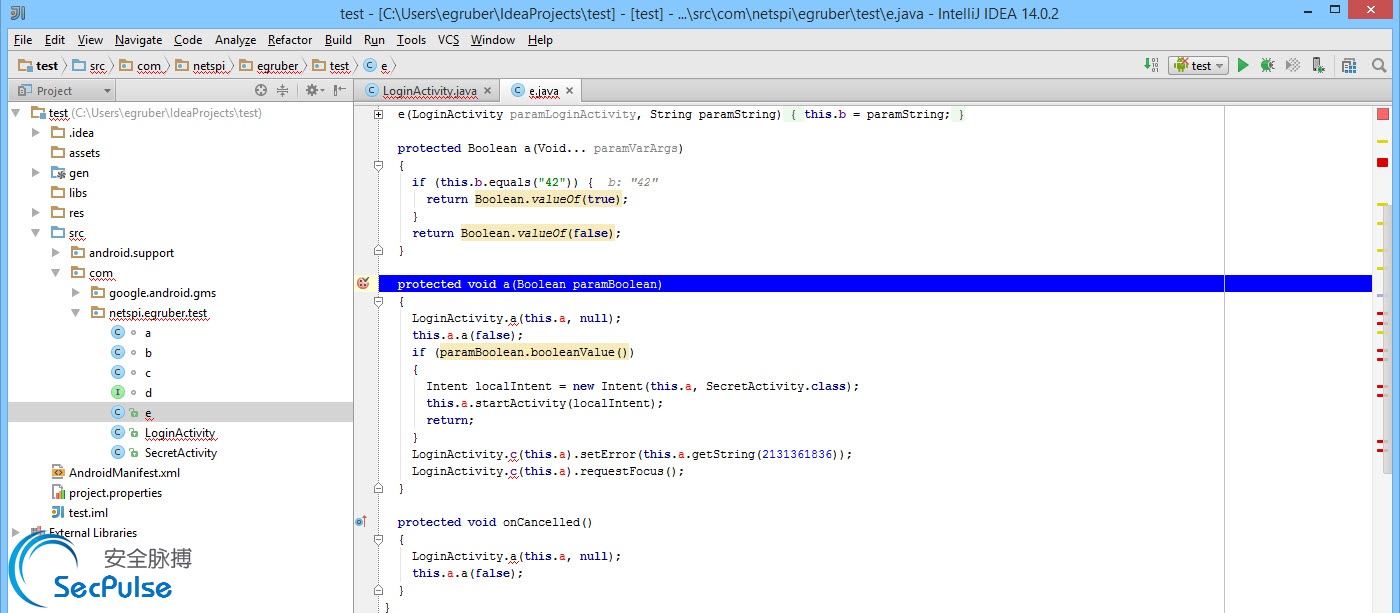Expand External Libraries node
This screenshot has width=1400, height=613.
pos(16,533)
